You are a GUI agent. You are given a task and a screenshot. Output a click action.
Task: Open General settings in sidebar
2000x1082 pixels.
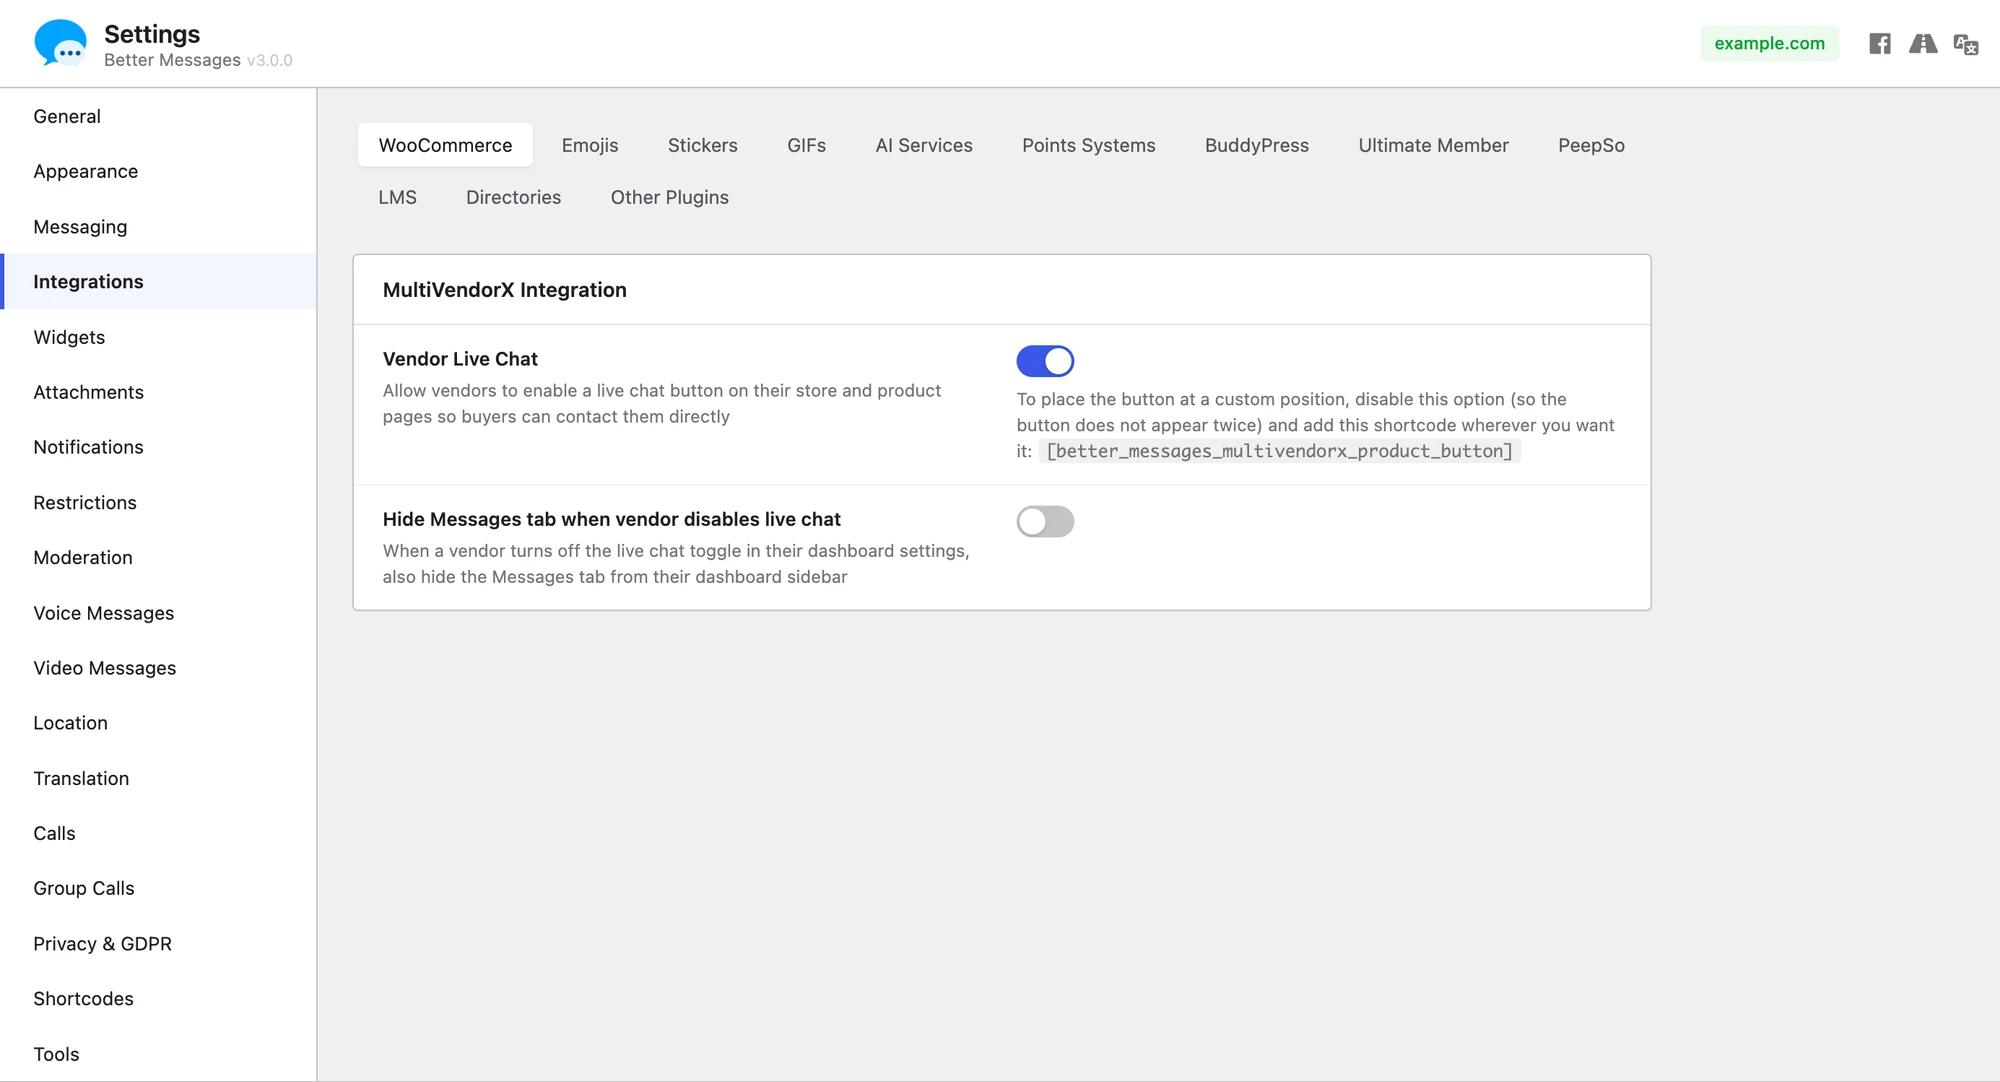[x=158, y=116]
